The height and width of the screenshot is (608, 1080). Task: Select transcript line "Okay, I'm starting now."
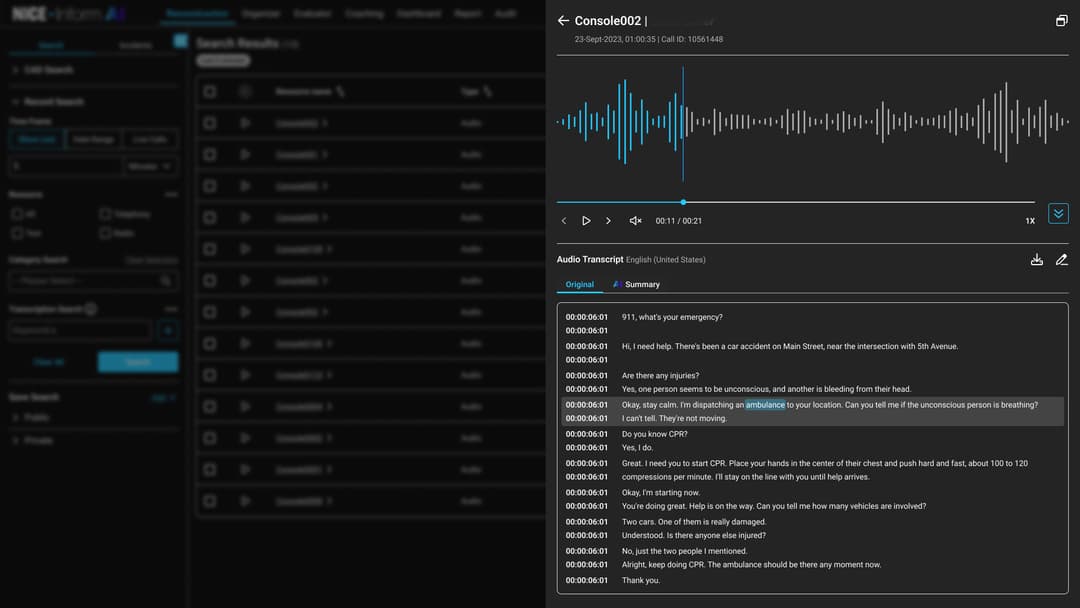coord(661,493)
